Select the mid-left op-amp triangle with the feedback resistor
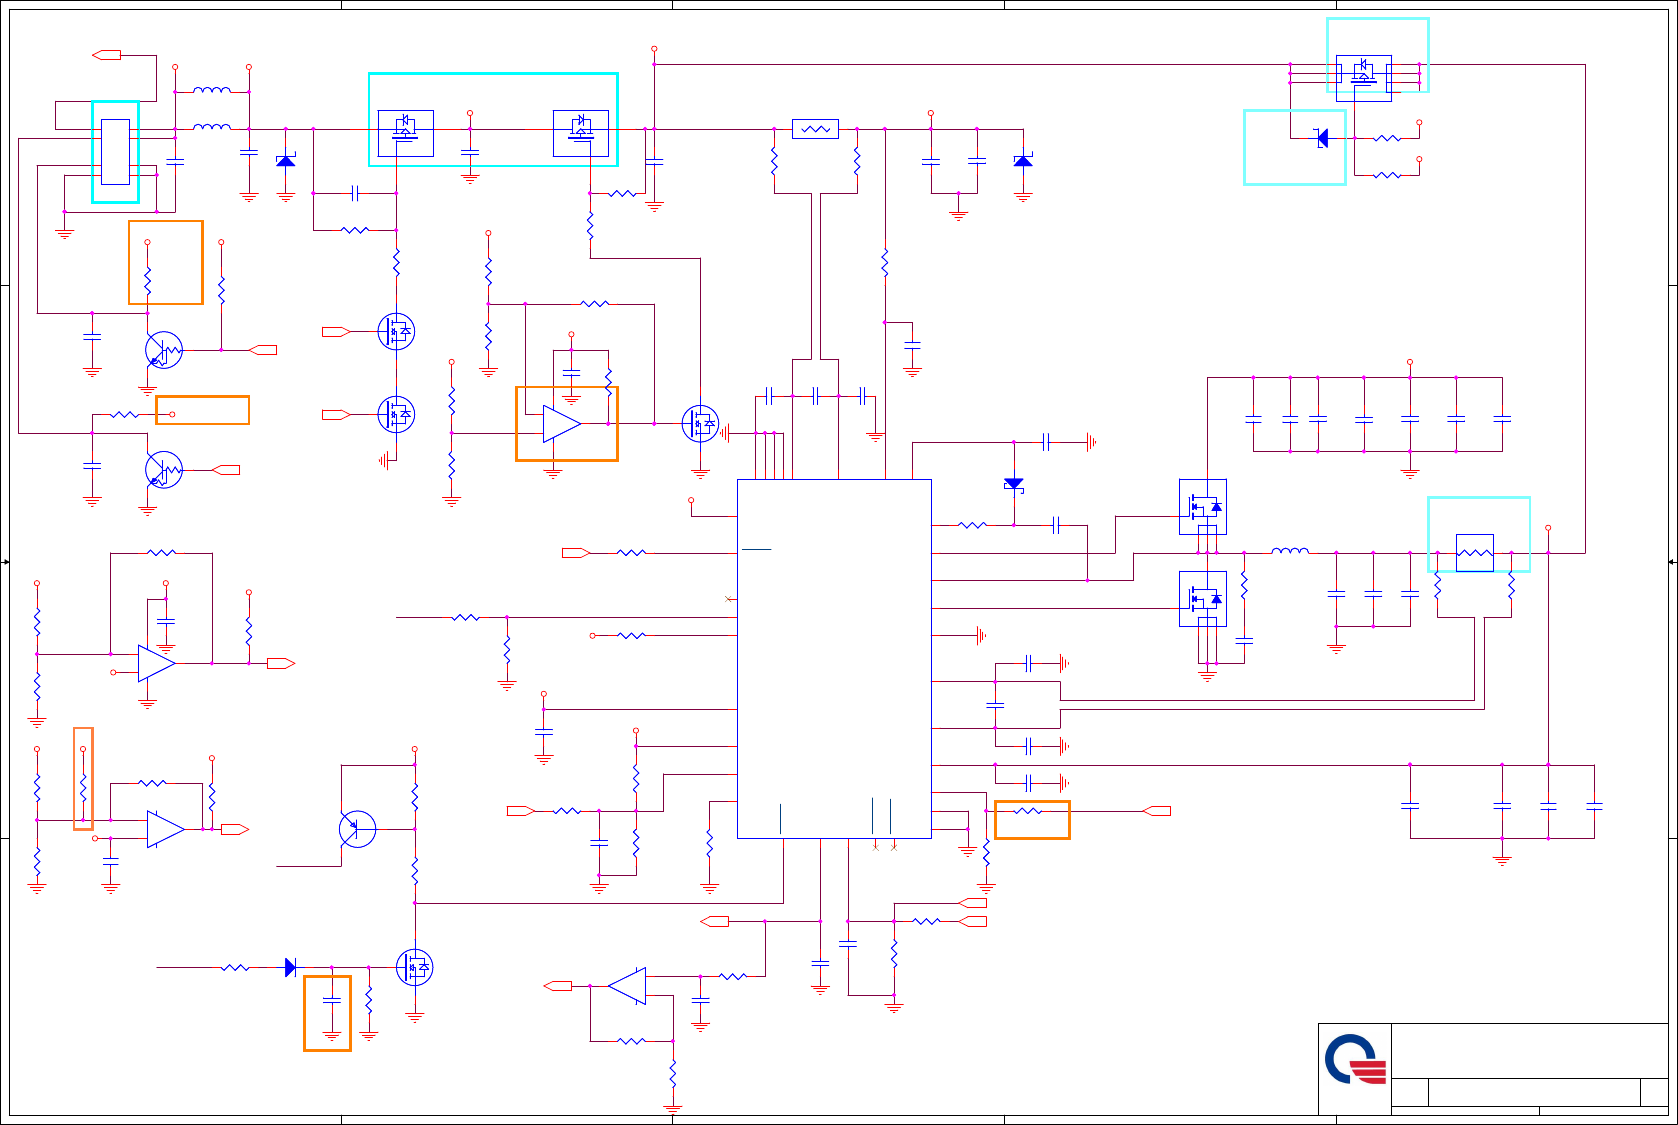This screenshot has width=1678, height=1125. [157, 663]
